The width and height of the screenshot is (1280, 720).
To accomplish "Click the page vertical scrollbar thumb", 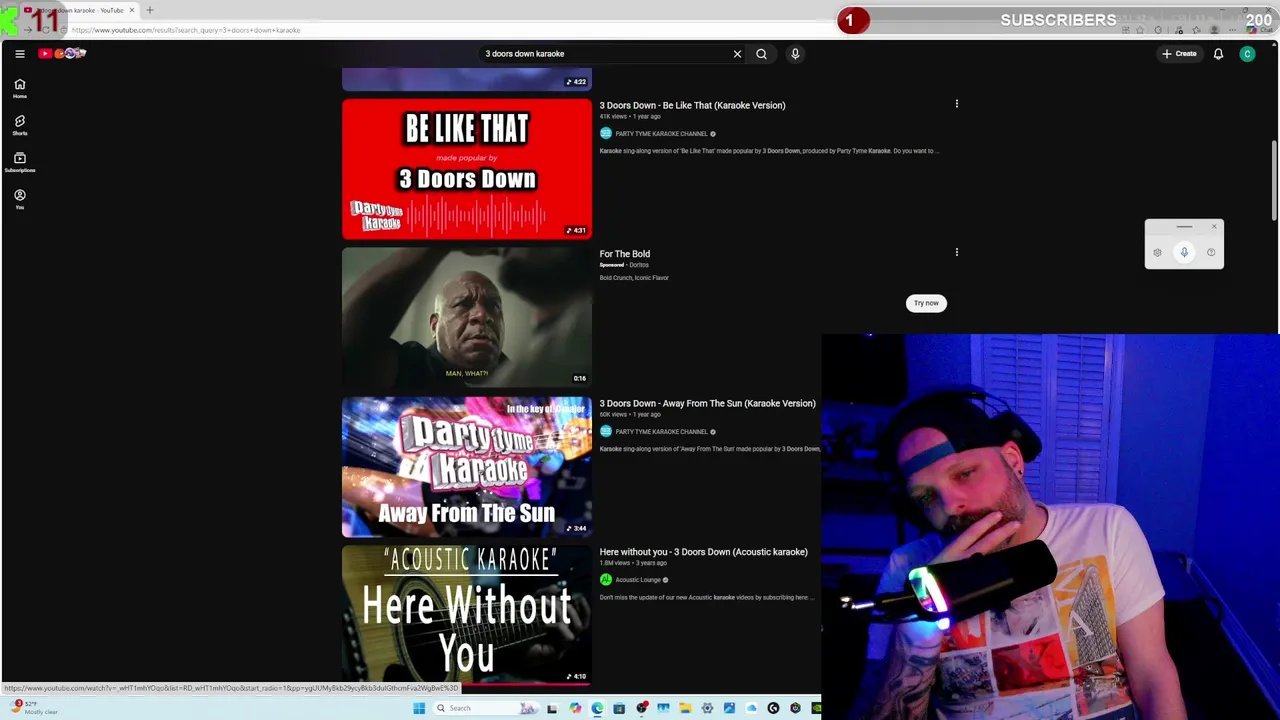I will (1275, 180).
